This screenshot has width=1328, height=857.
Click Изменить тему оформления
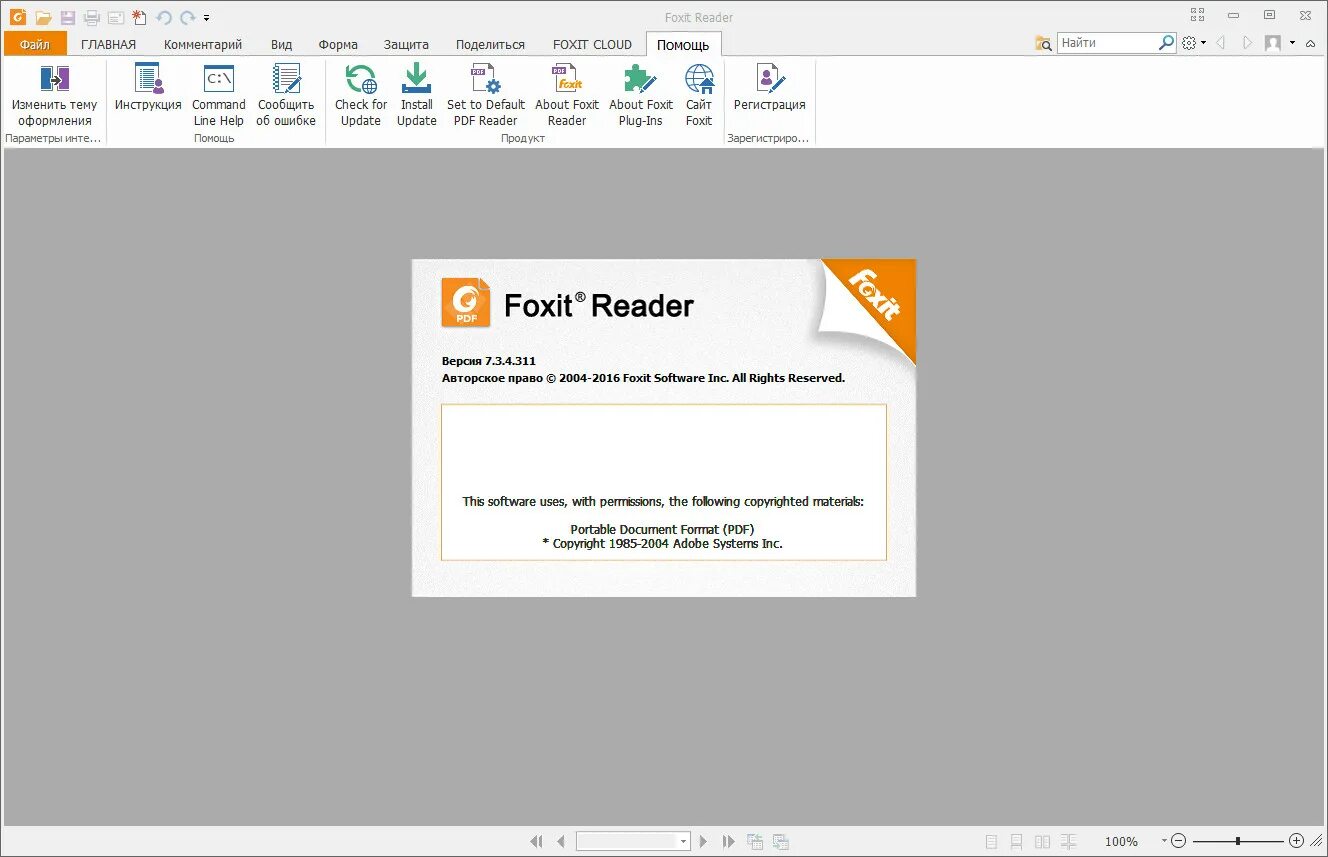(x=55, y=95)
